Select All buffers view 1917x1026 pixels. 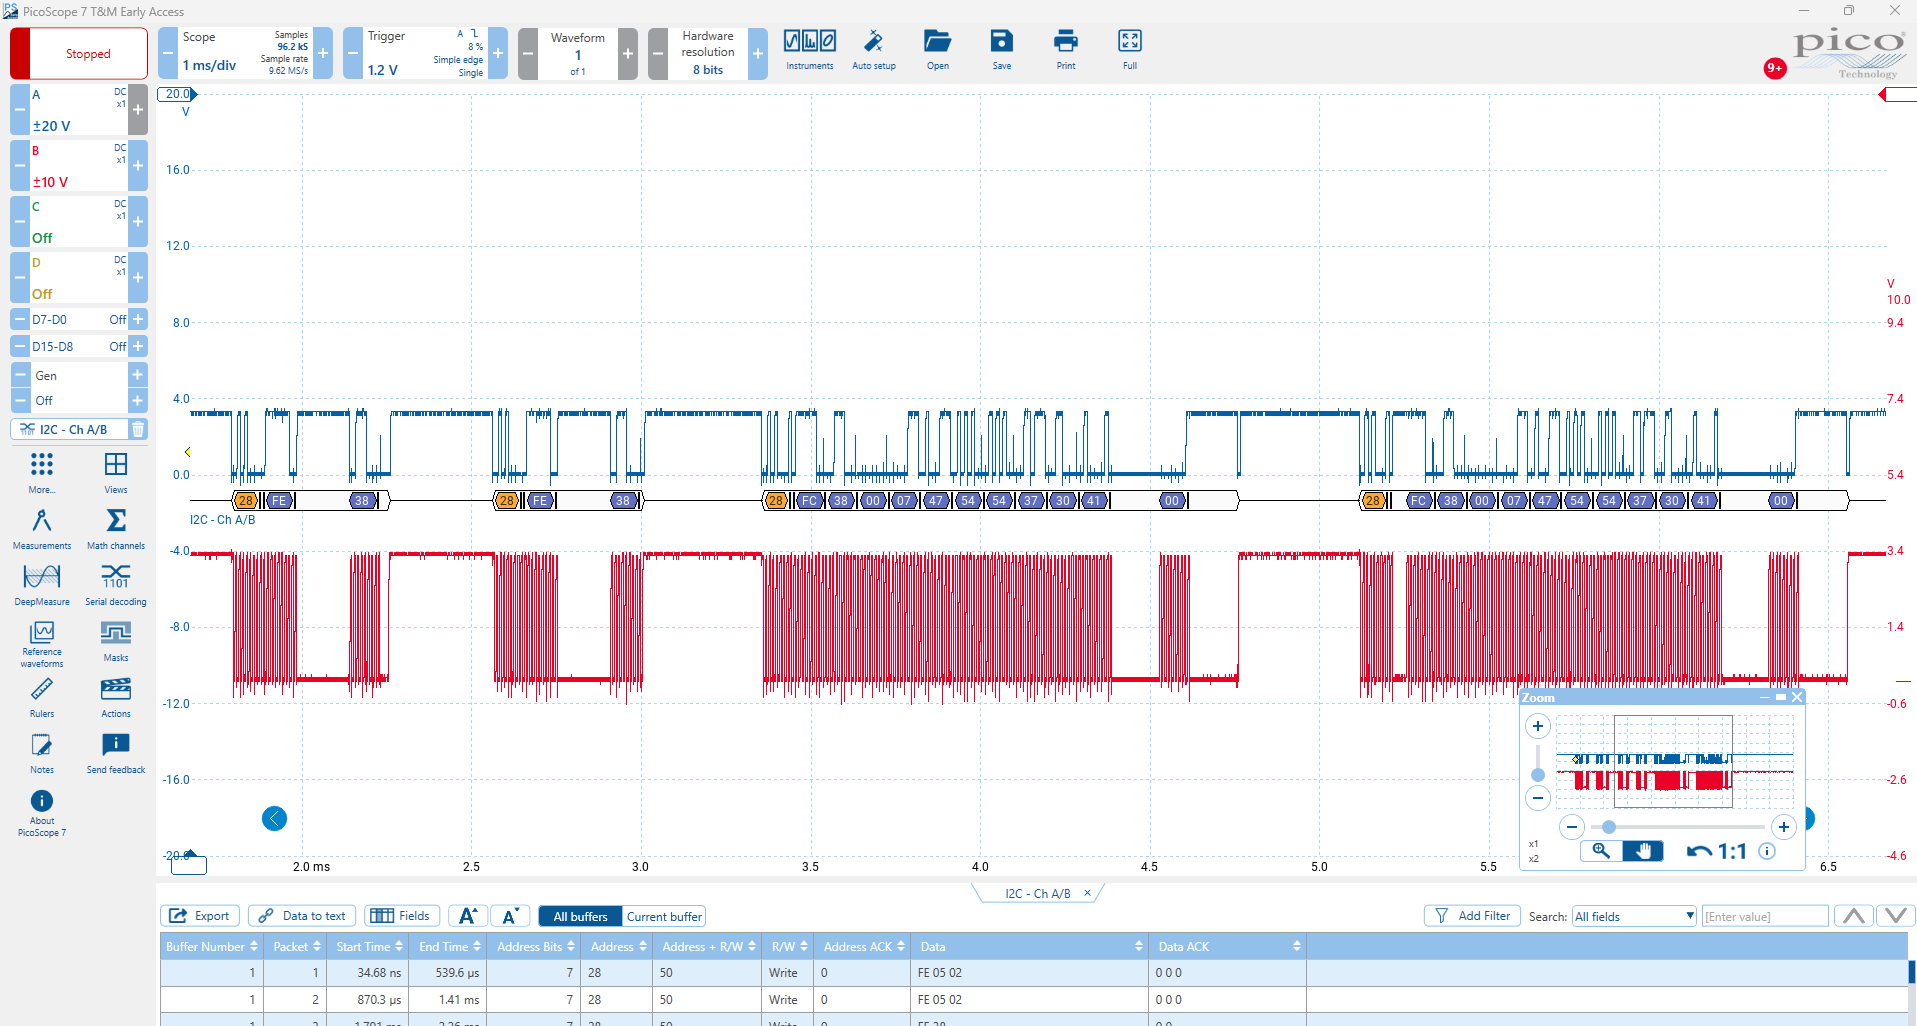[x=580, y=916]
